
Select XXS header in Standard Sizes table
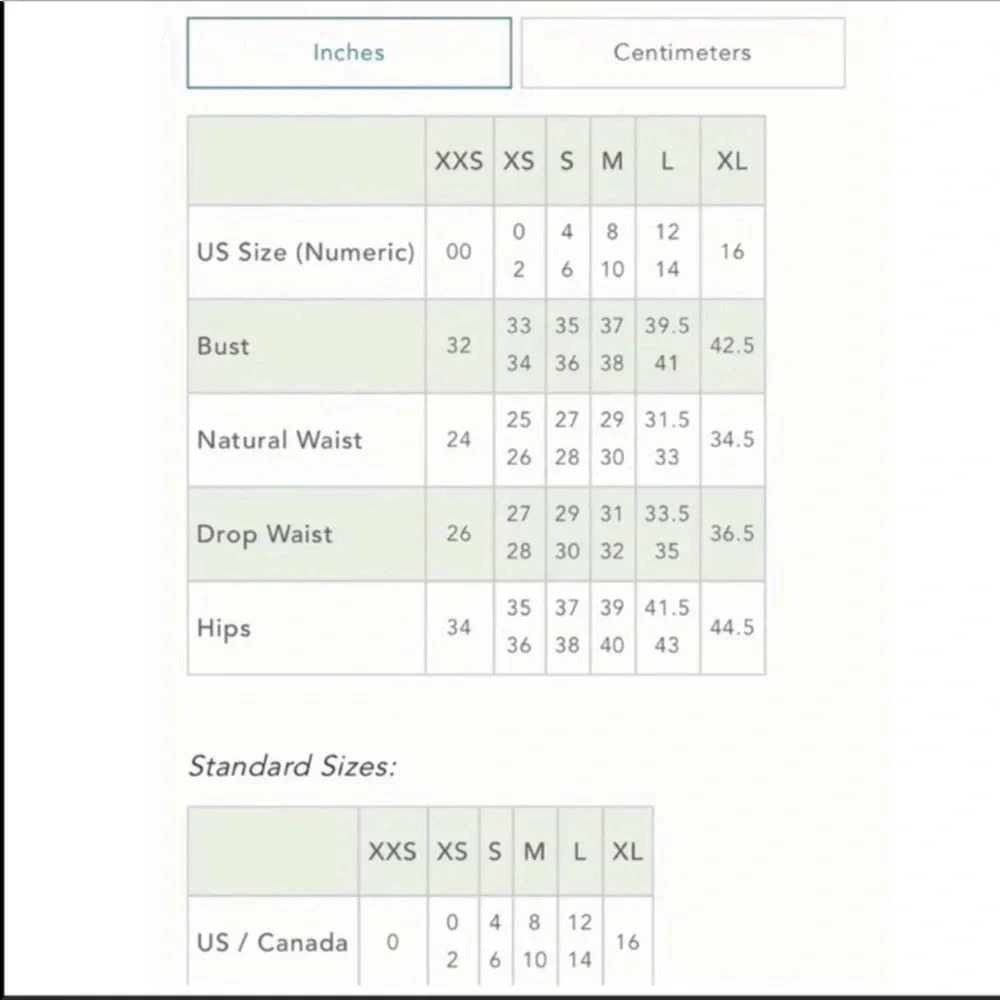click(393, 851)
